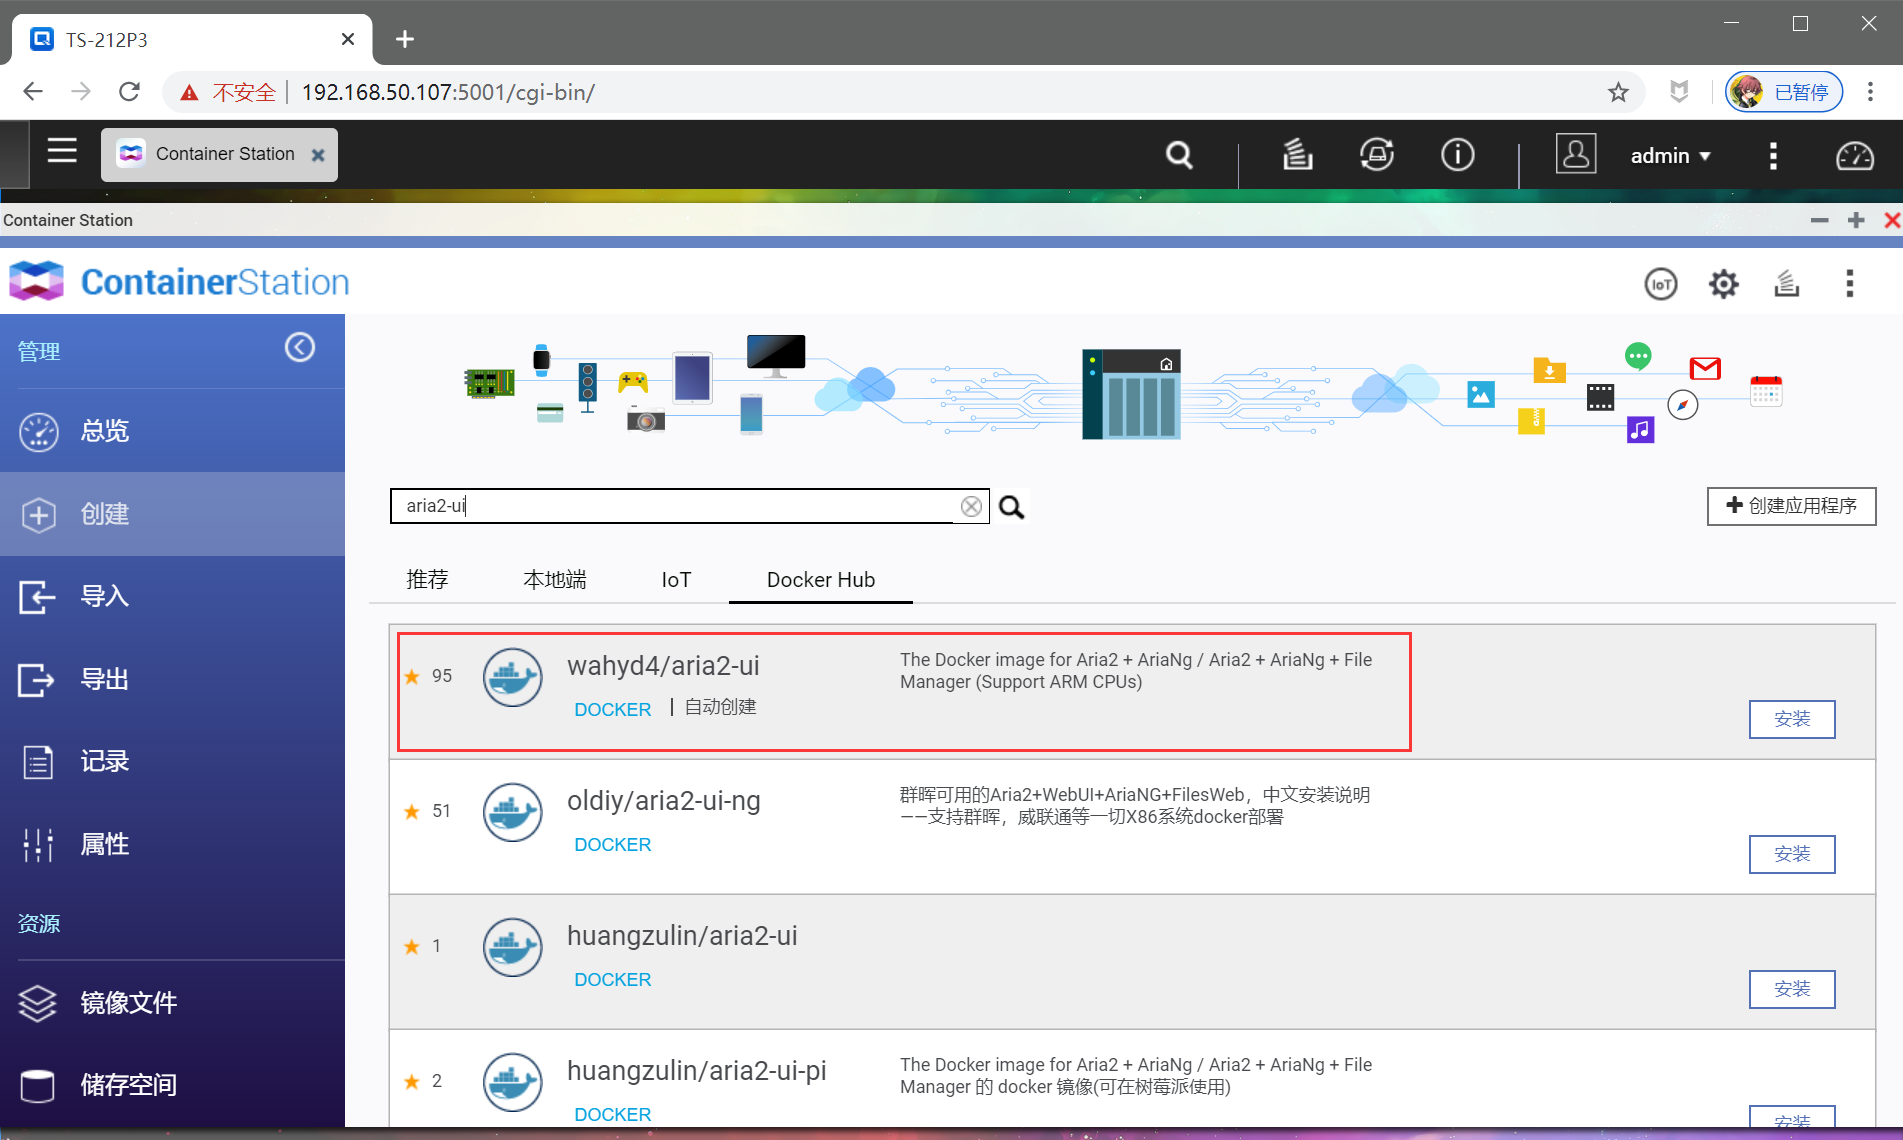Click the Container Station tab in QTS taskbar
Image resolution: width=1903 pixels, height=1140 pixels.
click(219, 154)
